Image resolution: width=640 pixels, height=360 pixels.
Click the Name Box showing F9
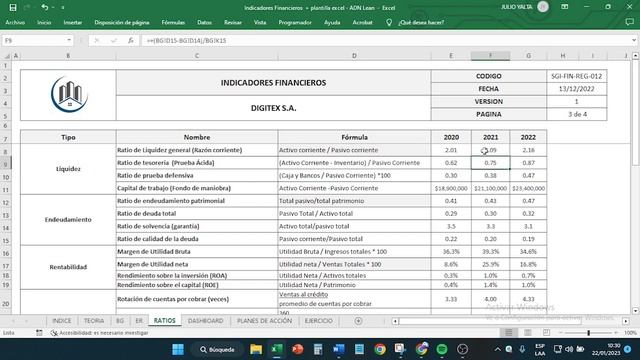pyautogui.click(x=33, y=40)
